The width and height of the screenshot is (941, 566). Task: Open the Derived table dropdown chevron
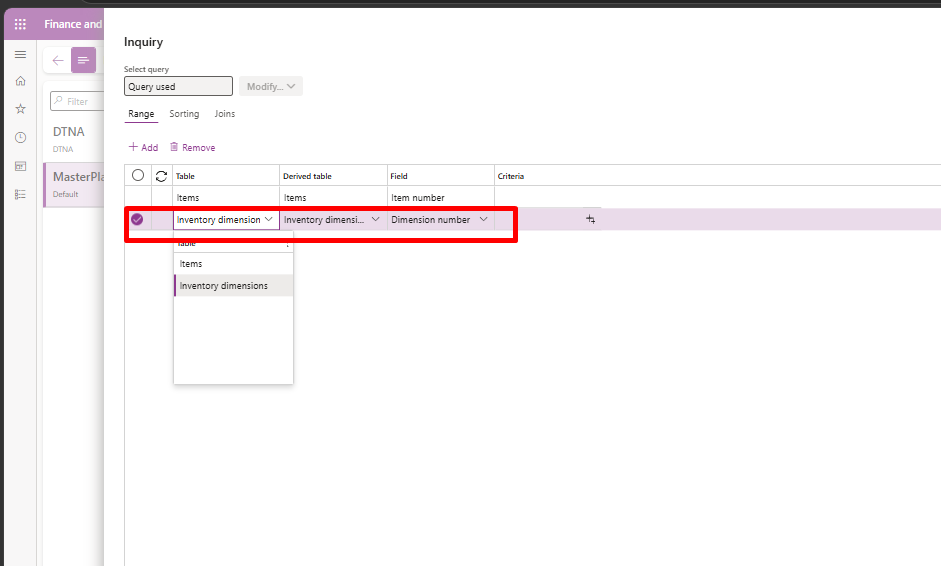click(376, 220)
